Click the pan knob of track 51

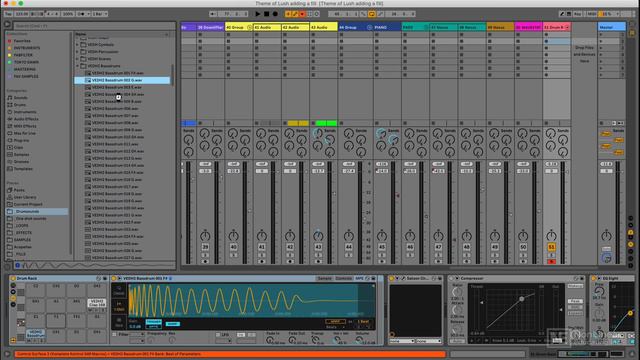551,236
